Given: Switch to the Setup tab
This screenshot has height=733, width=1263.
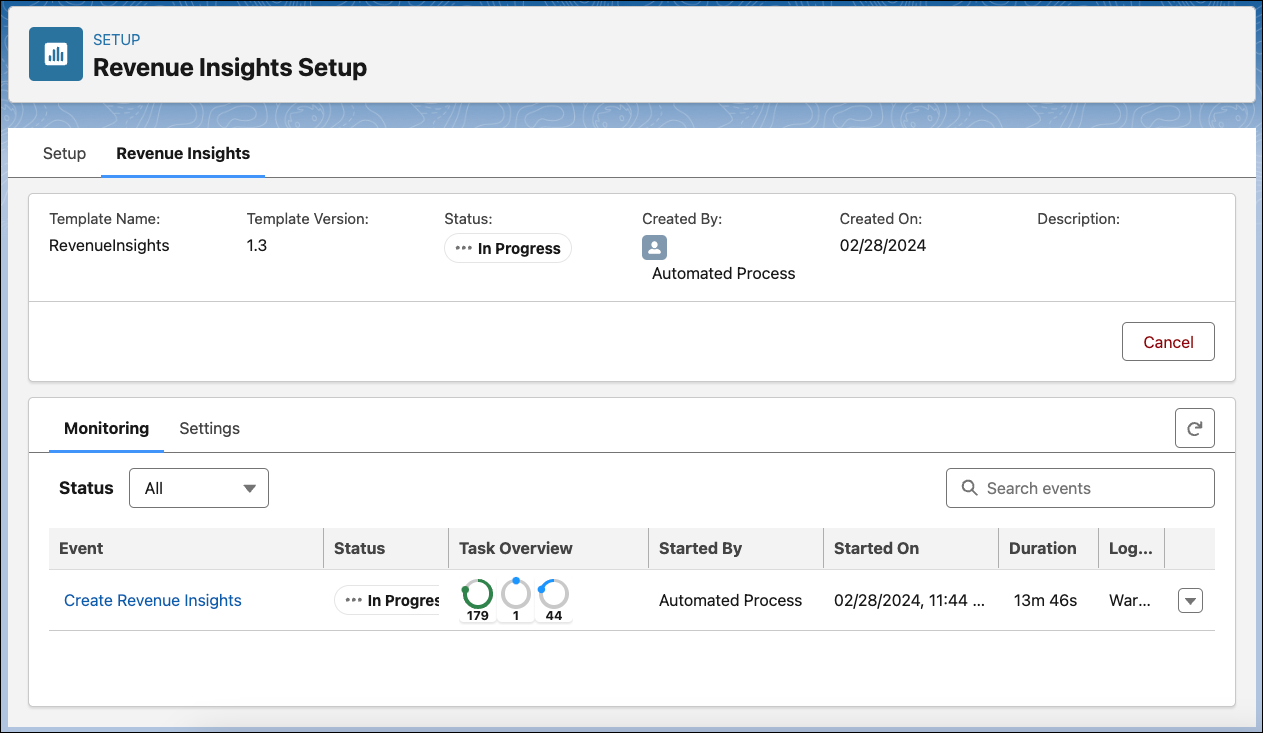Looking at the screenshot, I should click(64, 154).
